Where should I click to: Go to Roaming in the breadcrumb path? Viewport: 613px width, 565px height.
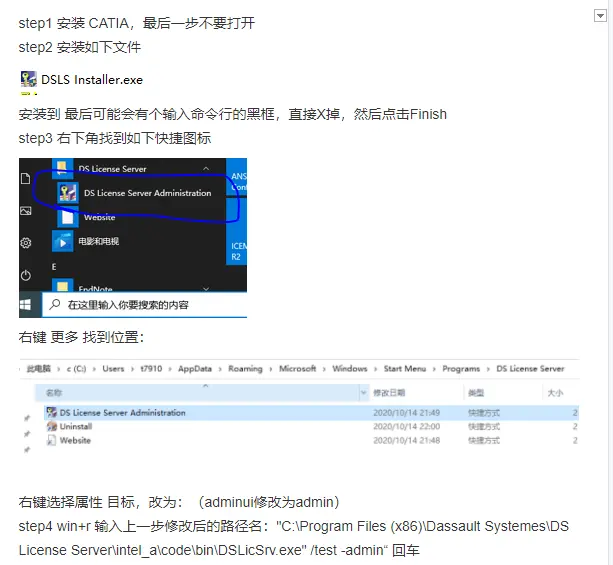pyautogui.click(x=246, y=369)
